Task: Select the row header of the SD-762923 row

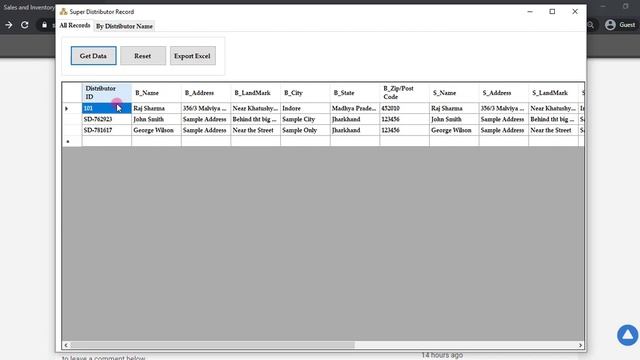Action: click(72, 119)
